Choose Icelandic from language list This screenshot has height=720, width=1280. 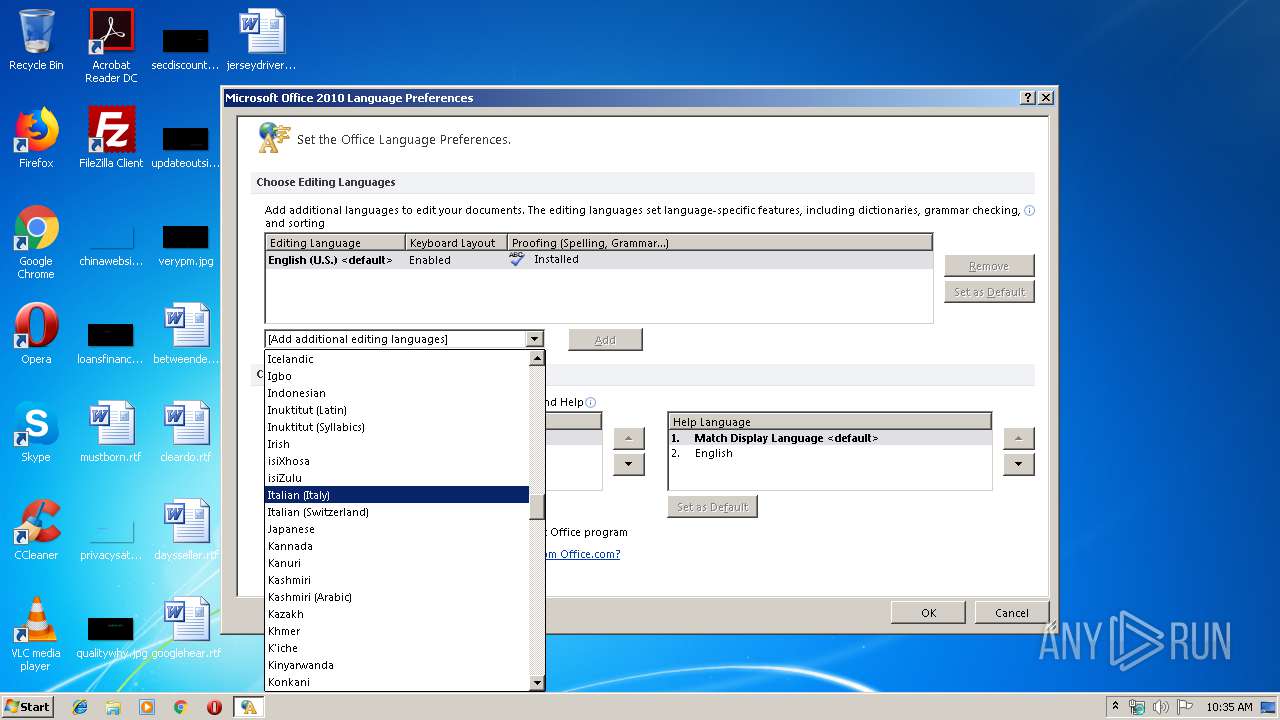[x=397, y=359]
